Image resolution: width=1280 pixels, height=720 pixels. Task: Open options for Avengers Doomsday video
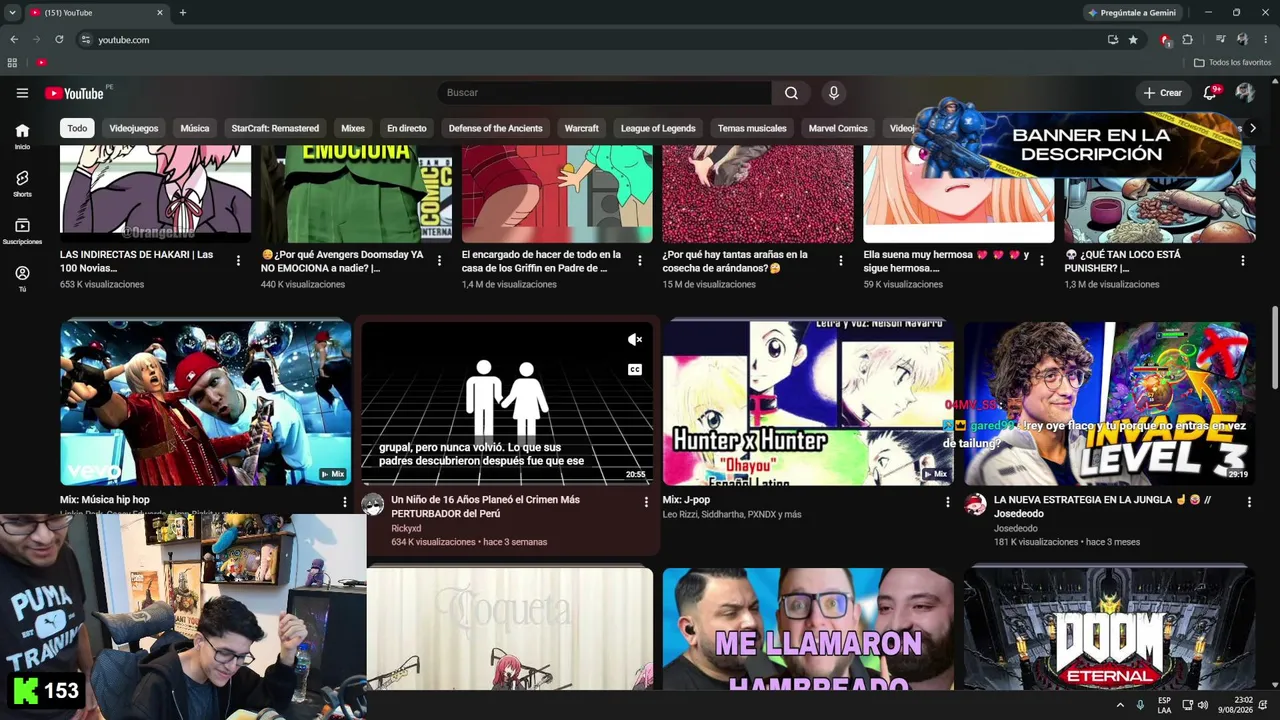click(x=439, y=261)
